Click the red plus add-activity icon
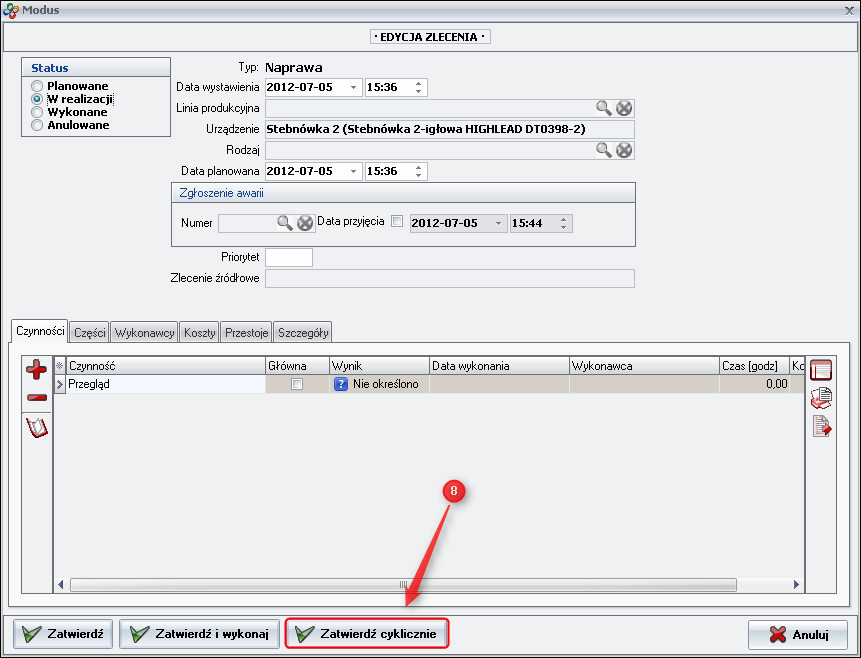 [x=36, y=370]
